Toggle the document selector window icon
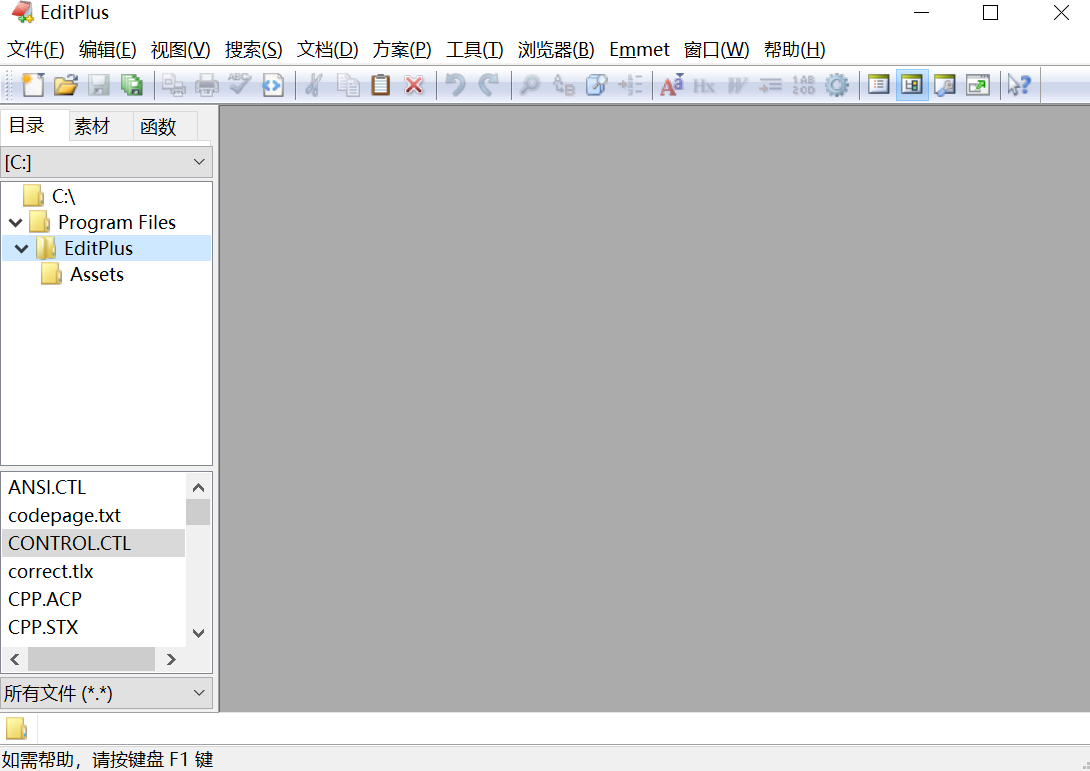 point(879,85)
